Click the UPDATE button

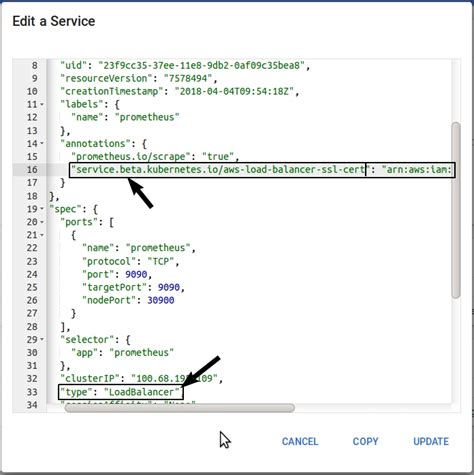(431, 441)
